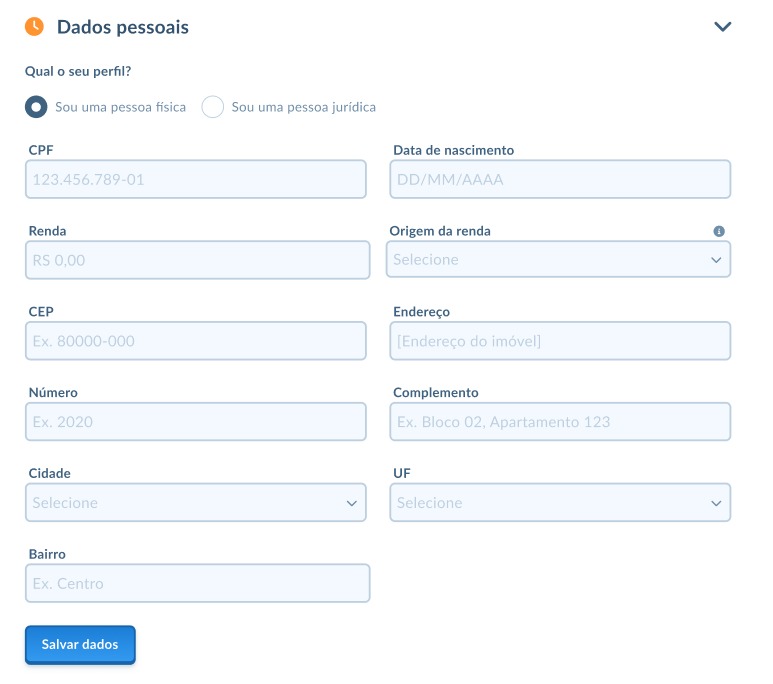The width and height of the screenshot is (773, 684).
Task: Select 'Sou uma pessoa física' radio option
Action: 36,107
